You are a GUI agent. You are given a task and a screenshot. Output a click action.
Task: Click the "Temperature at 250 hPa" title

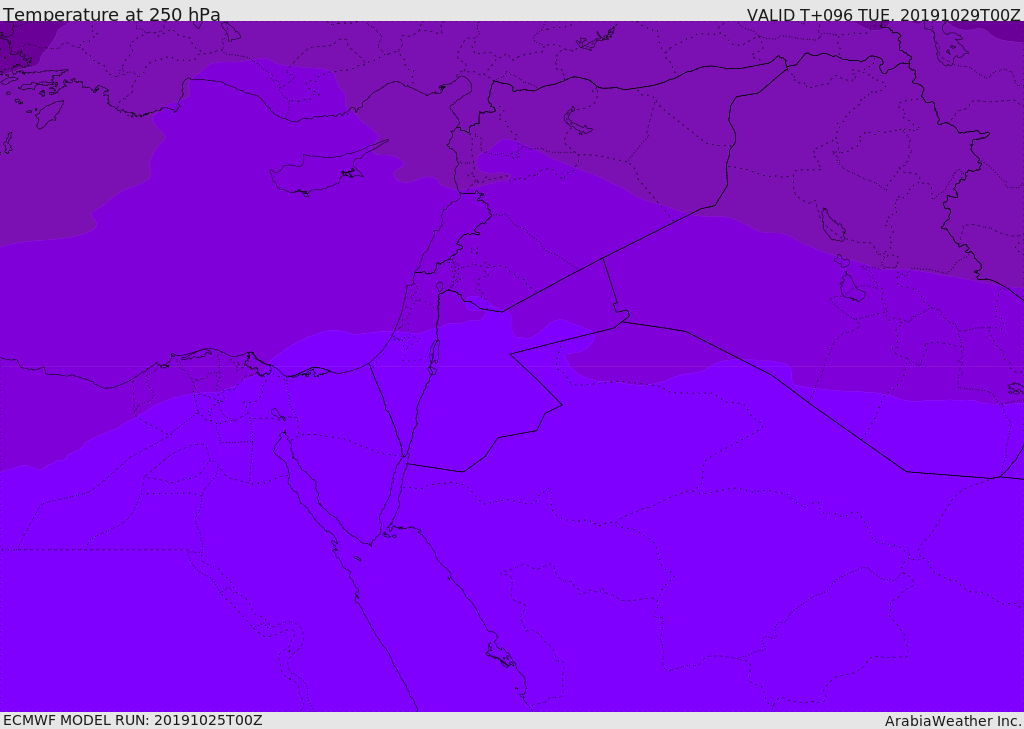click(x=112, y=14)
